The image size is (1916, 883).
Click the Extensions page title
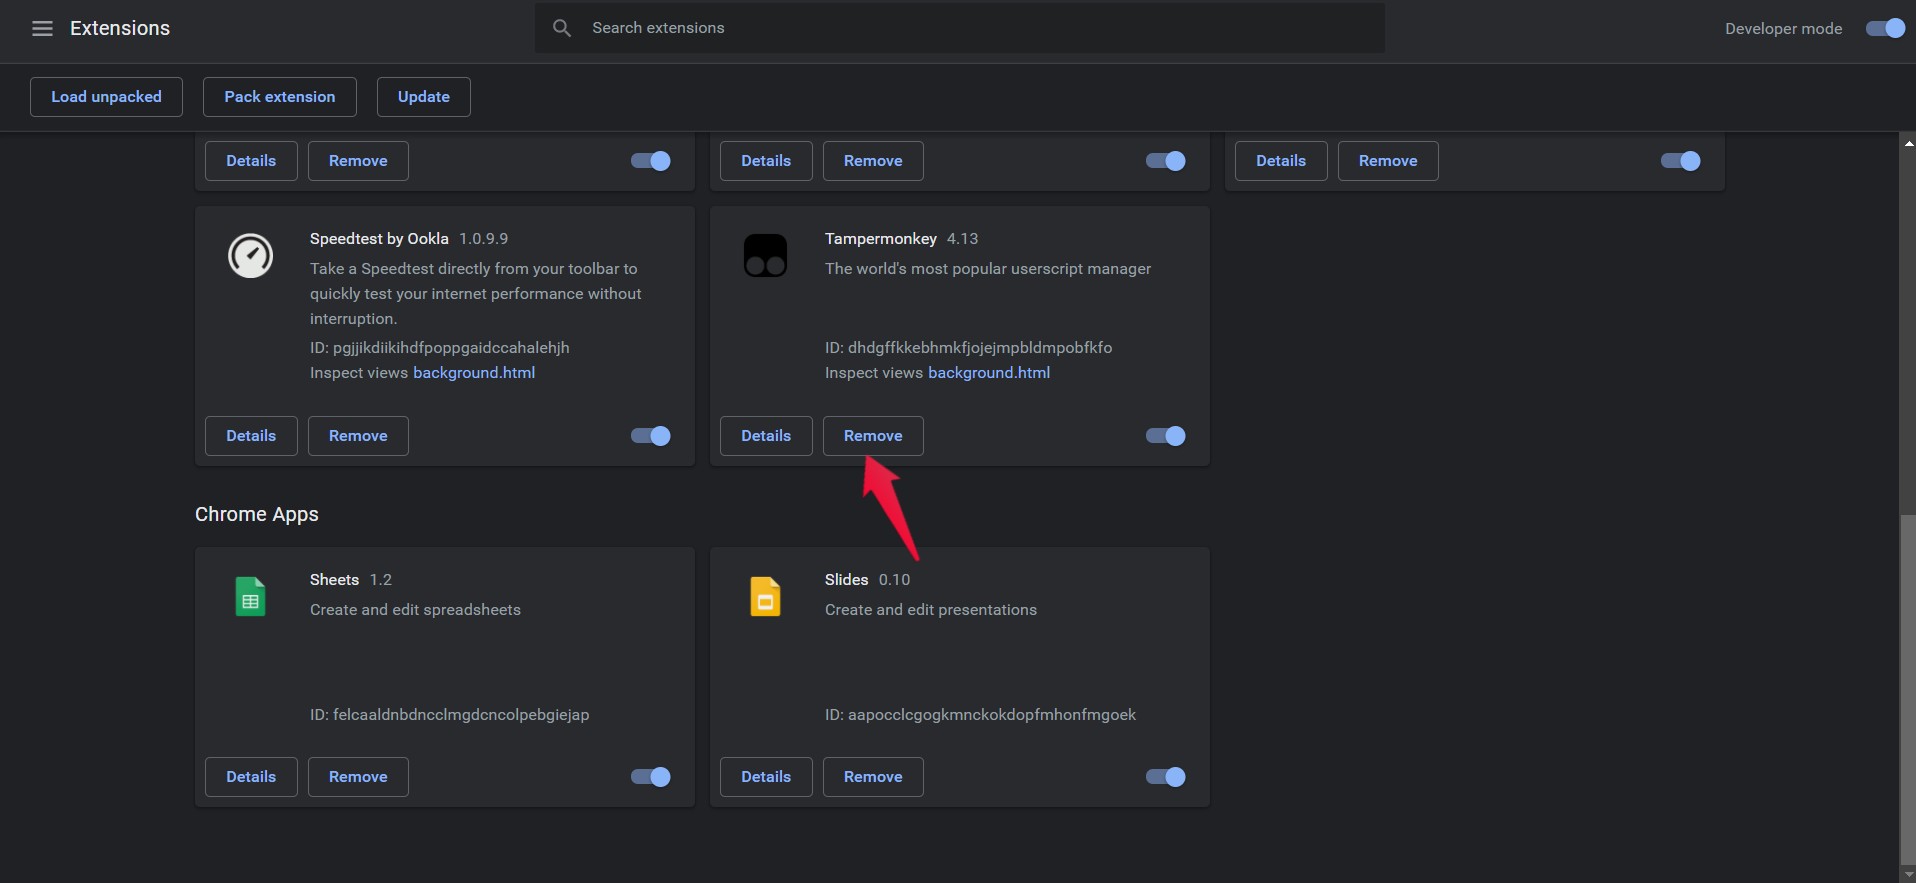[120, 28]
